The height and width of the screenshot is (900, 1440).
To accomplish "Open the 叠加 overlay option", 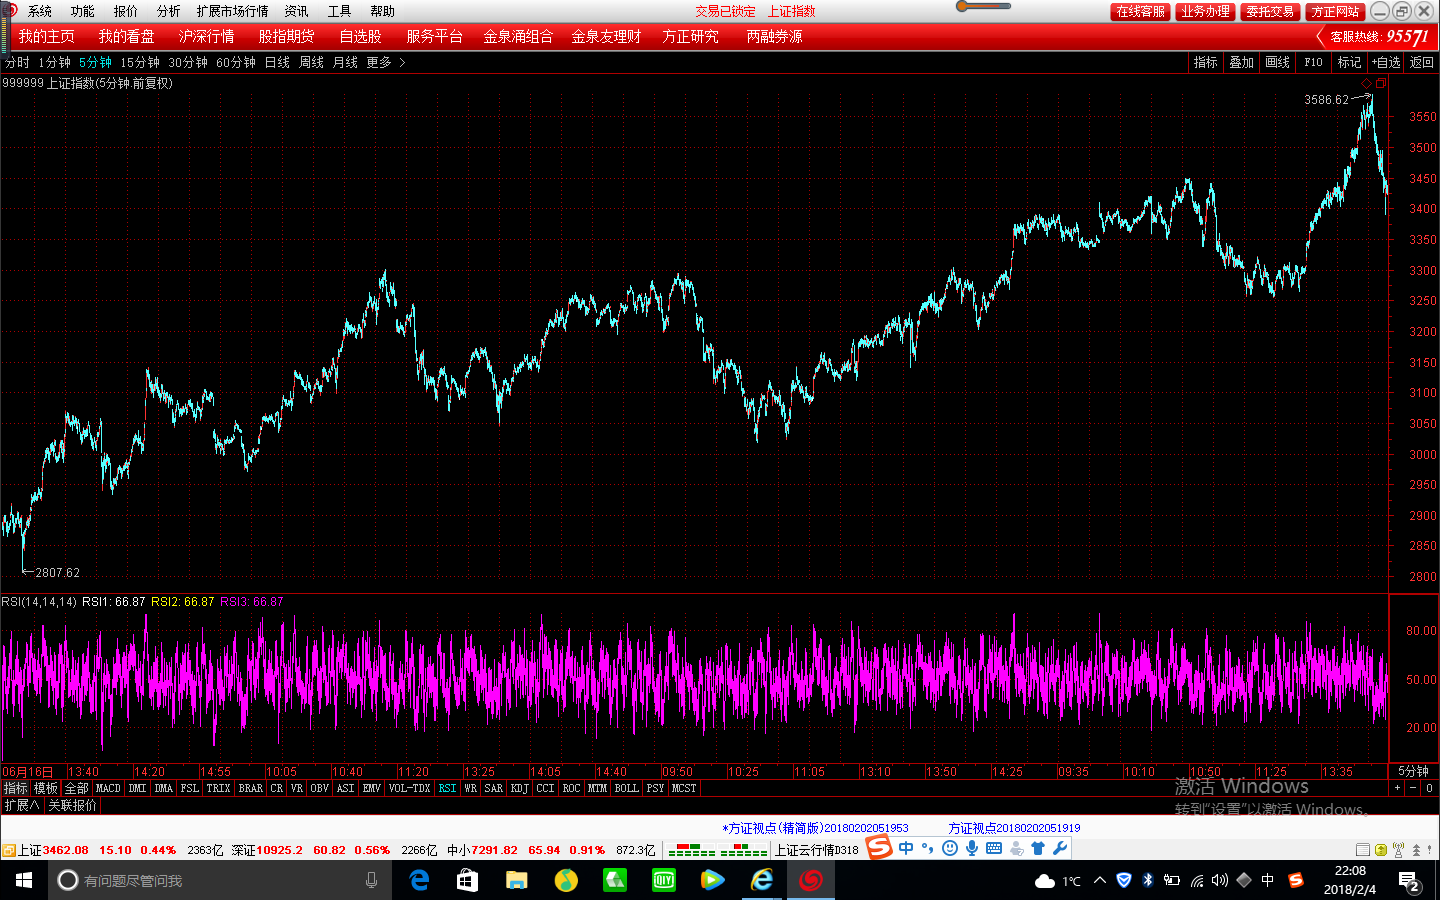I will (x=1242, y=62).
